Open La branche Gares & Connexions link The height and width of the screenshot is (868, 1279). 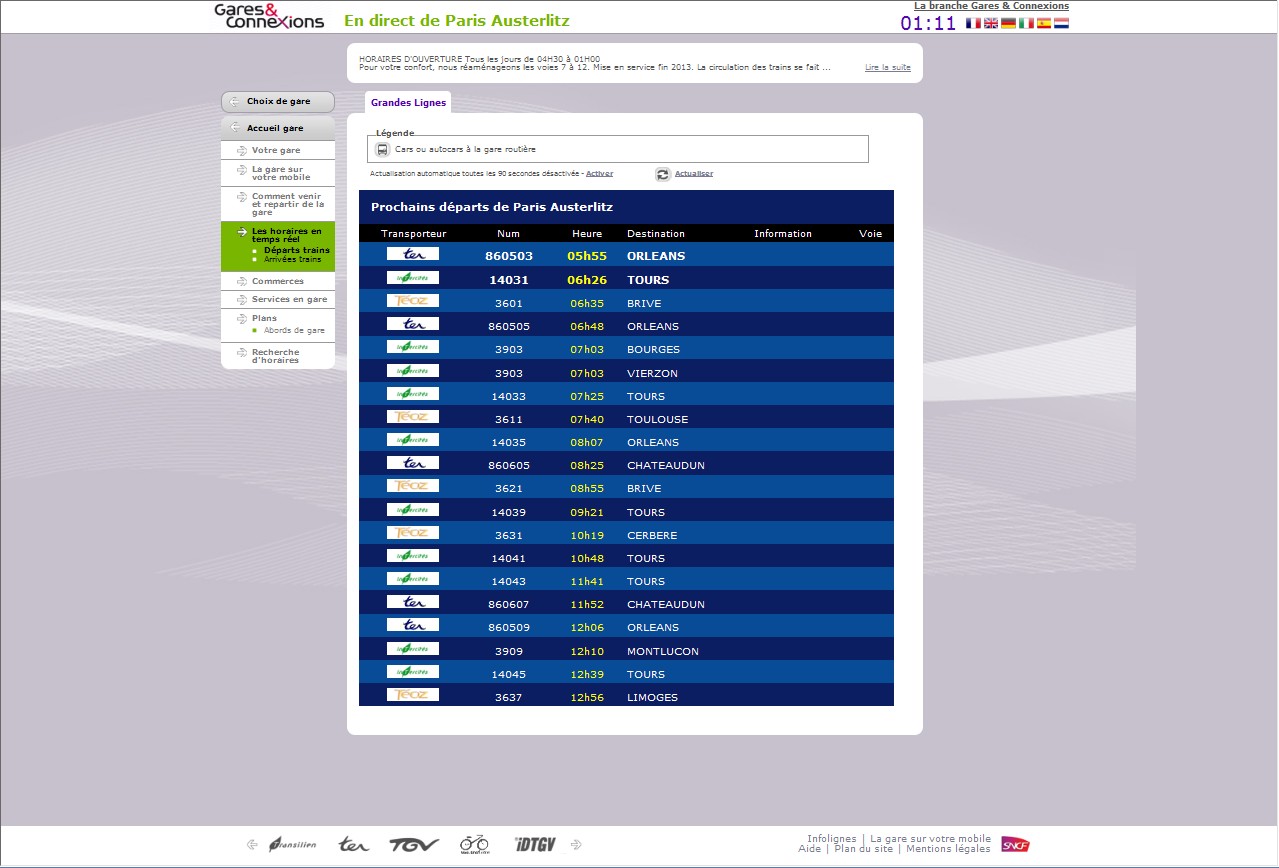(992, 6)
